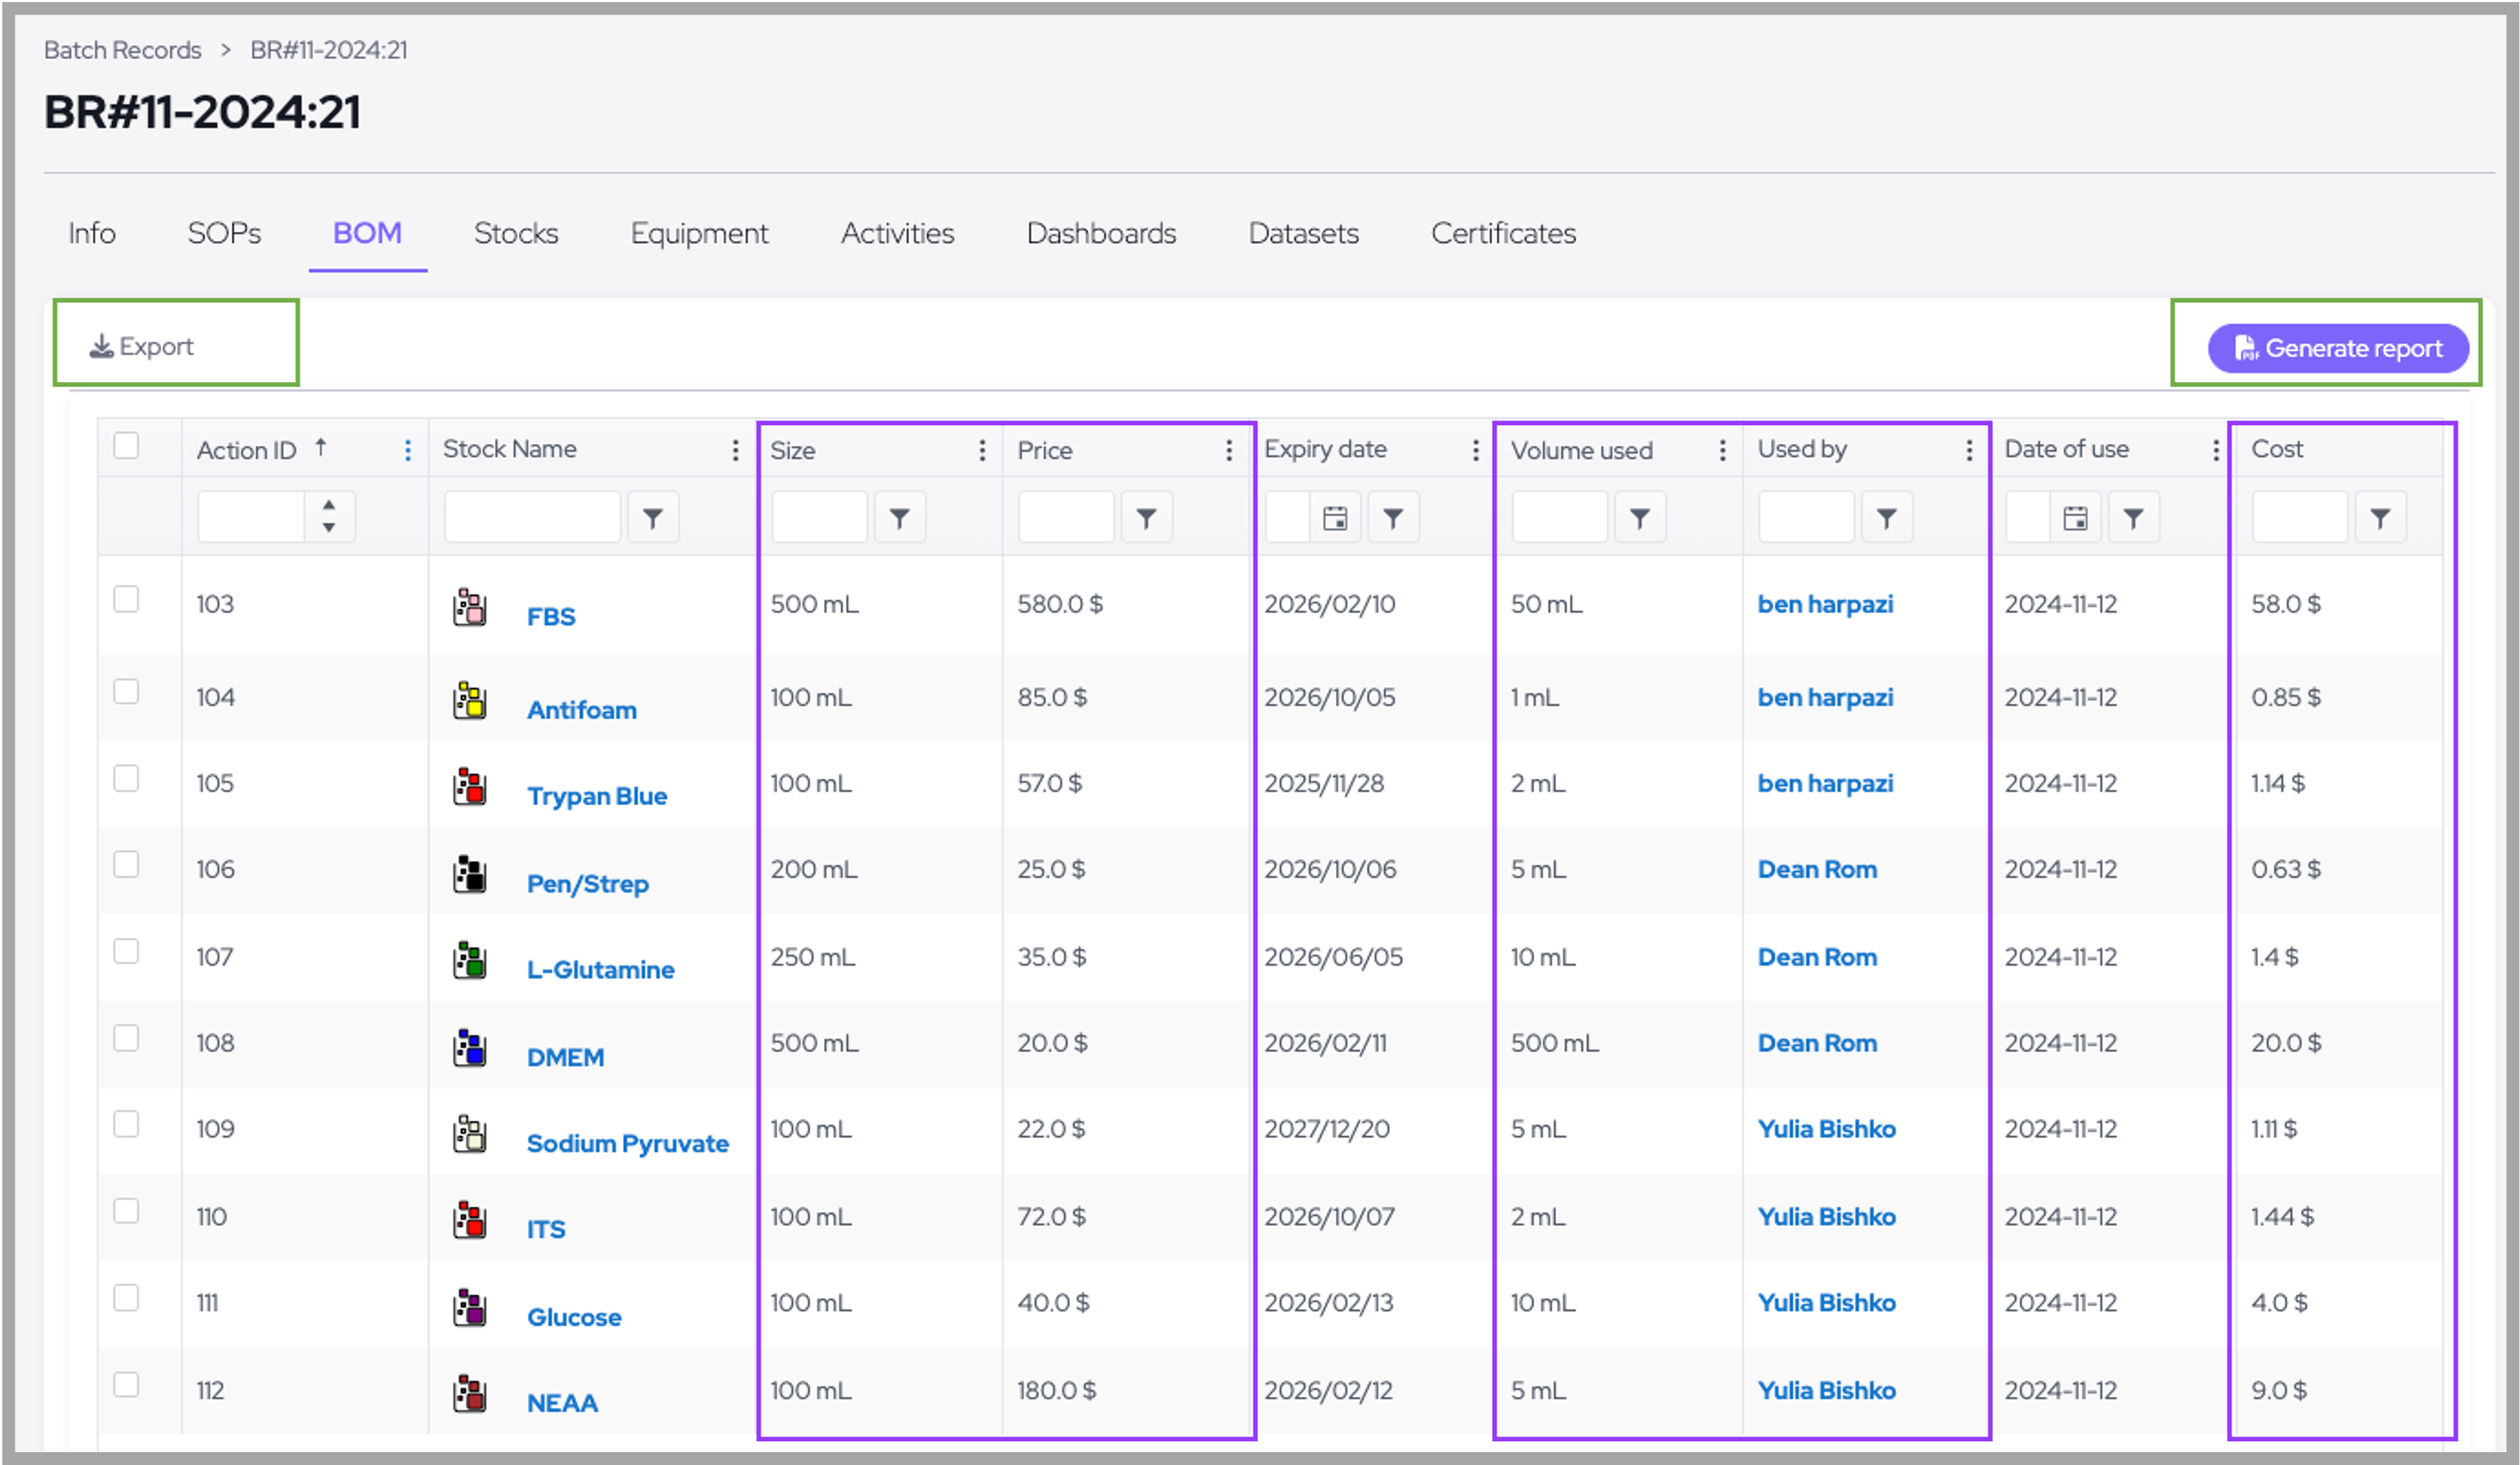The width and height of the screenshot is (2520, 1465).
Task: Increment the Action ID filter stepper up
Action: pyautogui.click(x=329, y=505)
